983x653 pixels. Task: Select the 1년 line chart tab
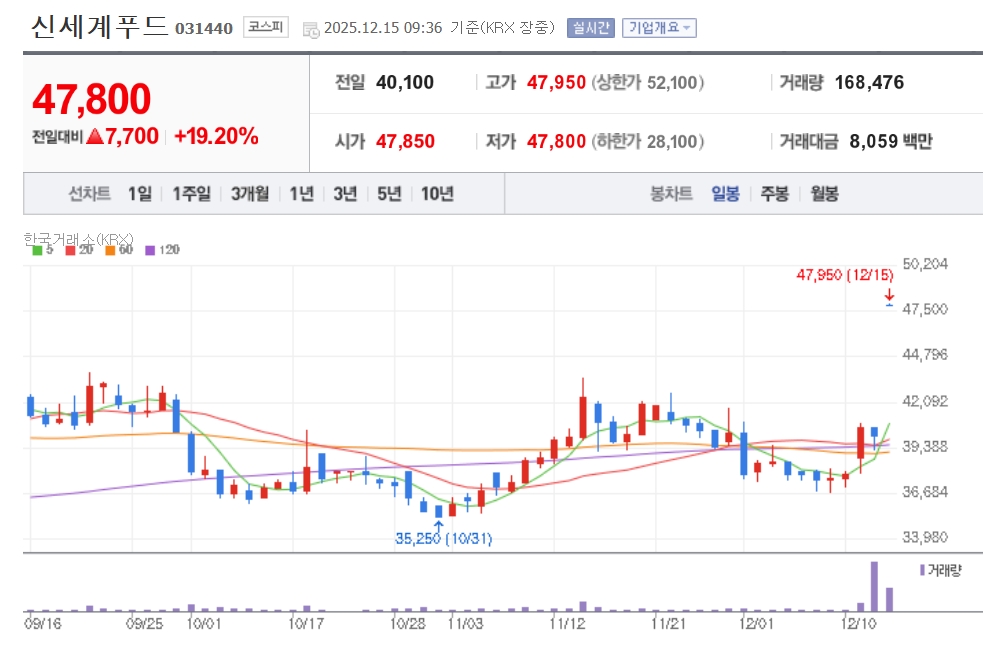[x=302, y=194]
